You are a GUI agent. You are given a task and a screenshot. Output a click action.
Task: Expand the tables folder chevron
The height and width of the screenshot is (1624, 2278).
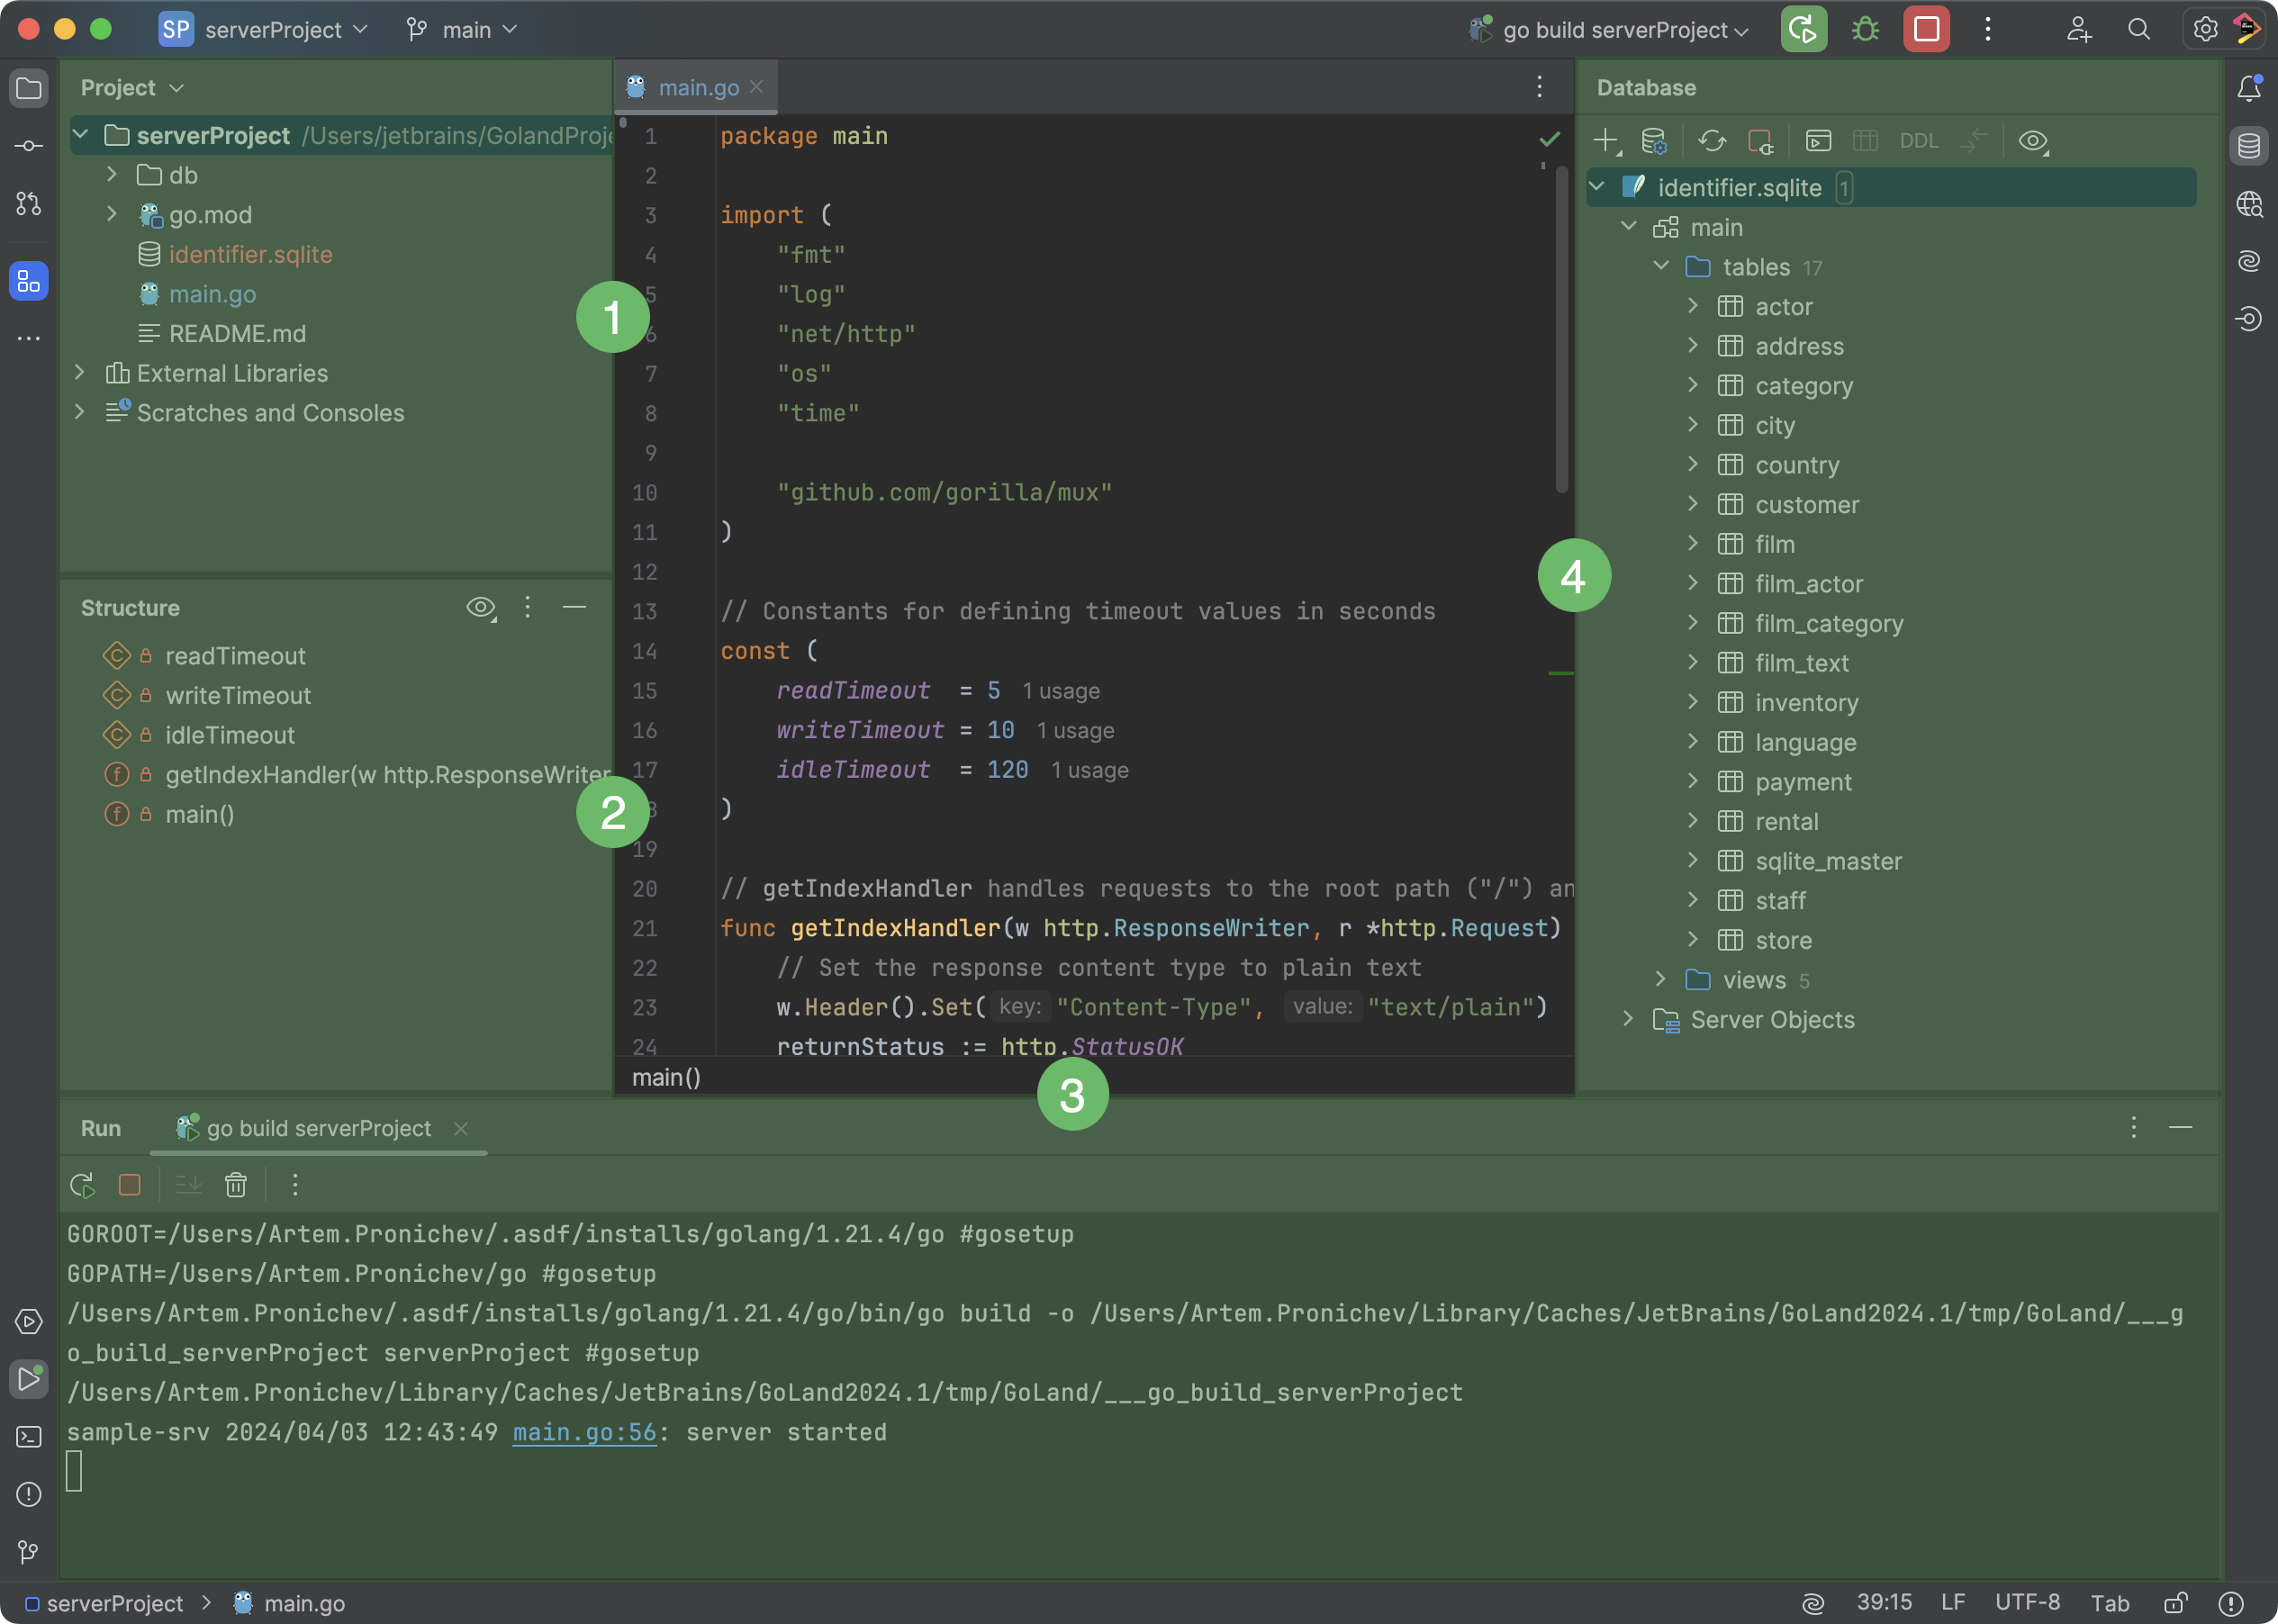point(1660,267)
